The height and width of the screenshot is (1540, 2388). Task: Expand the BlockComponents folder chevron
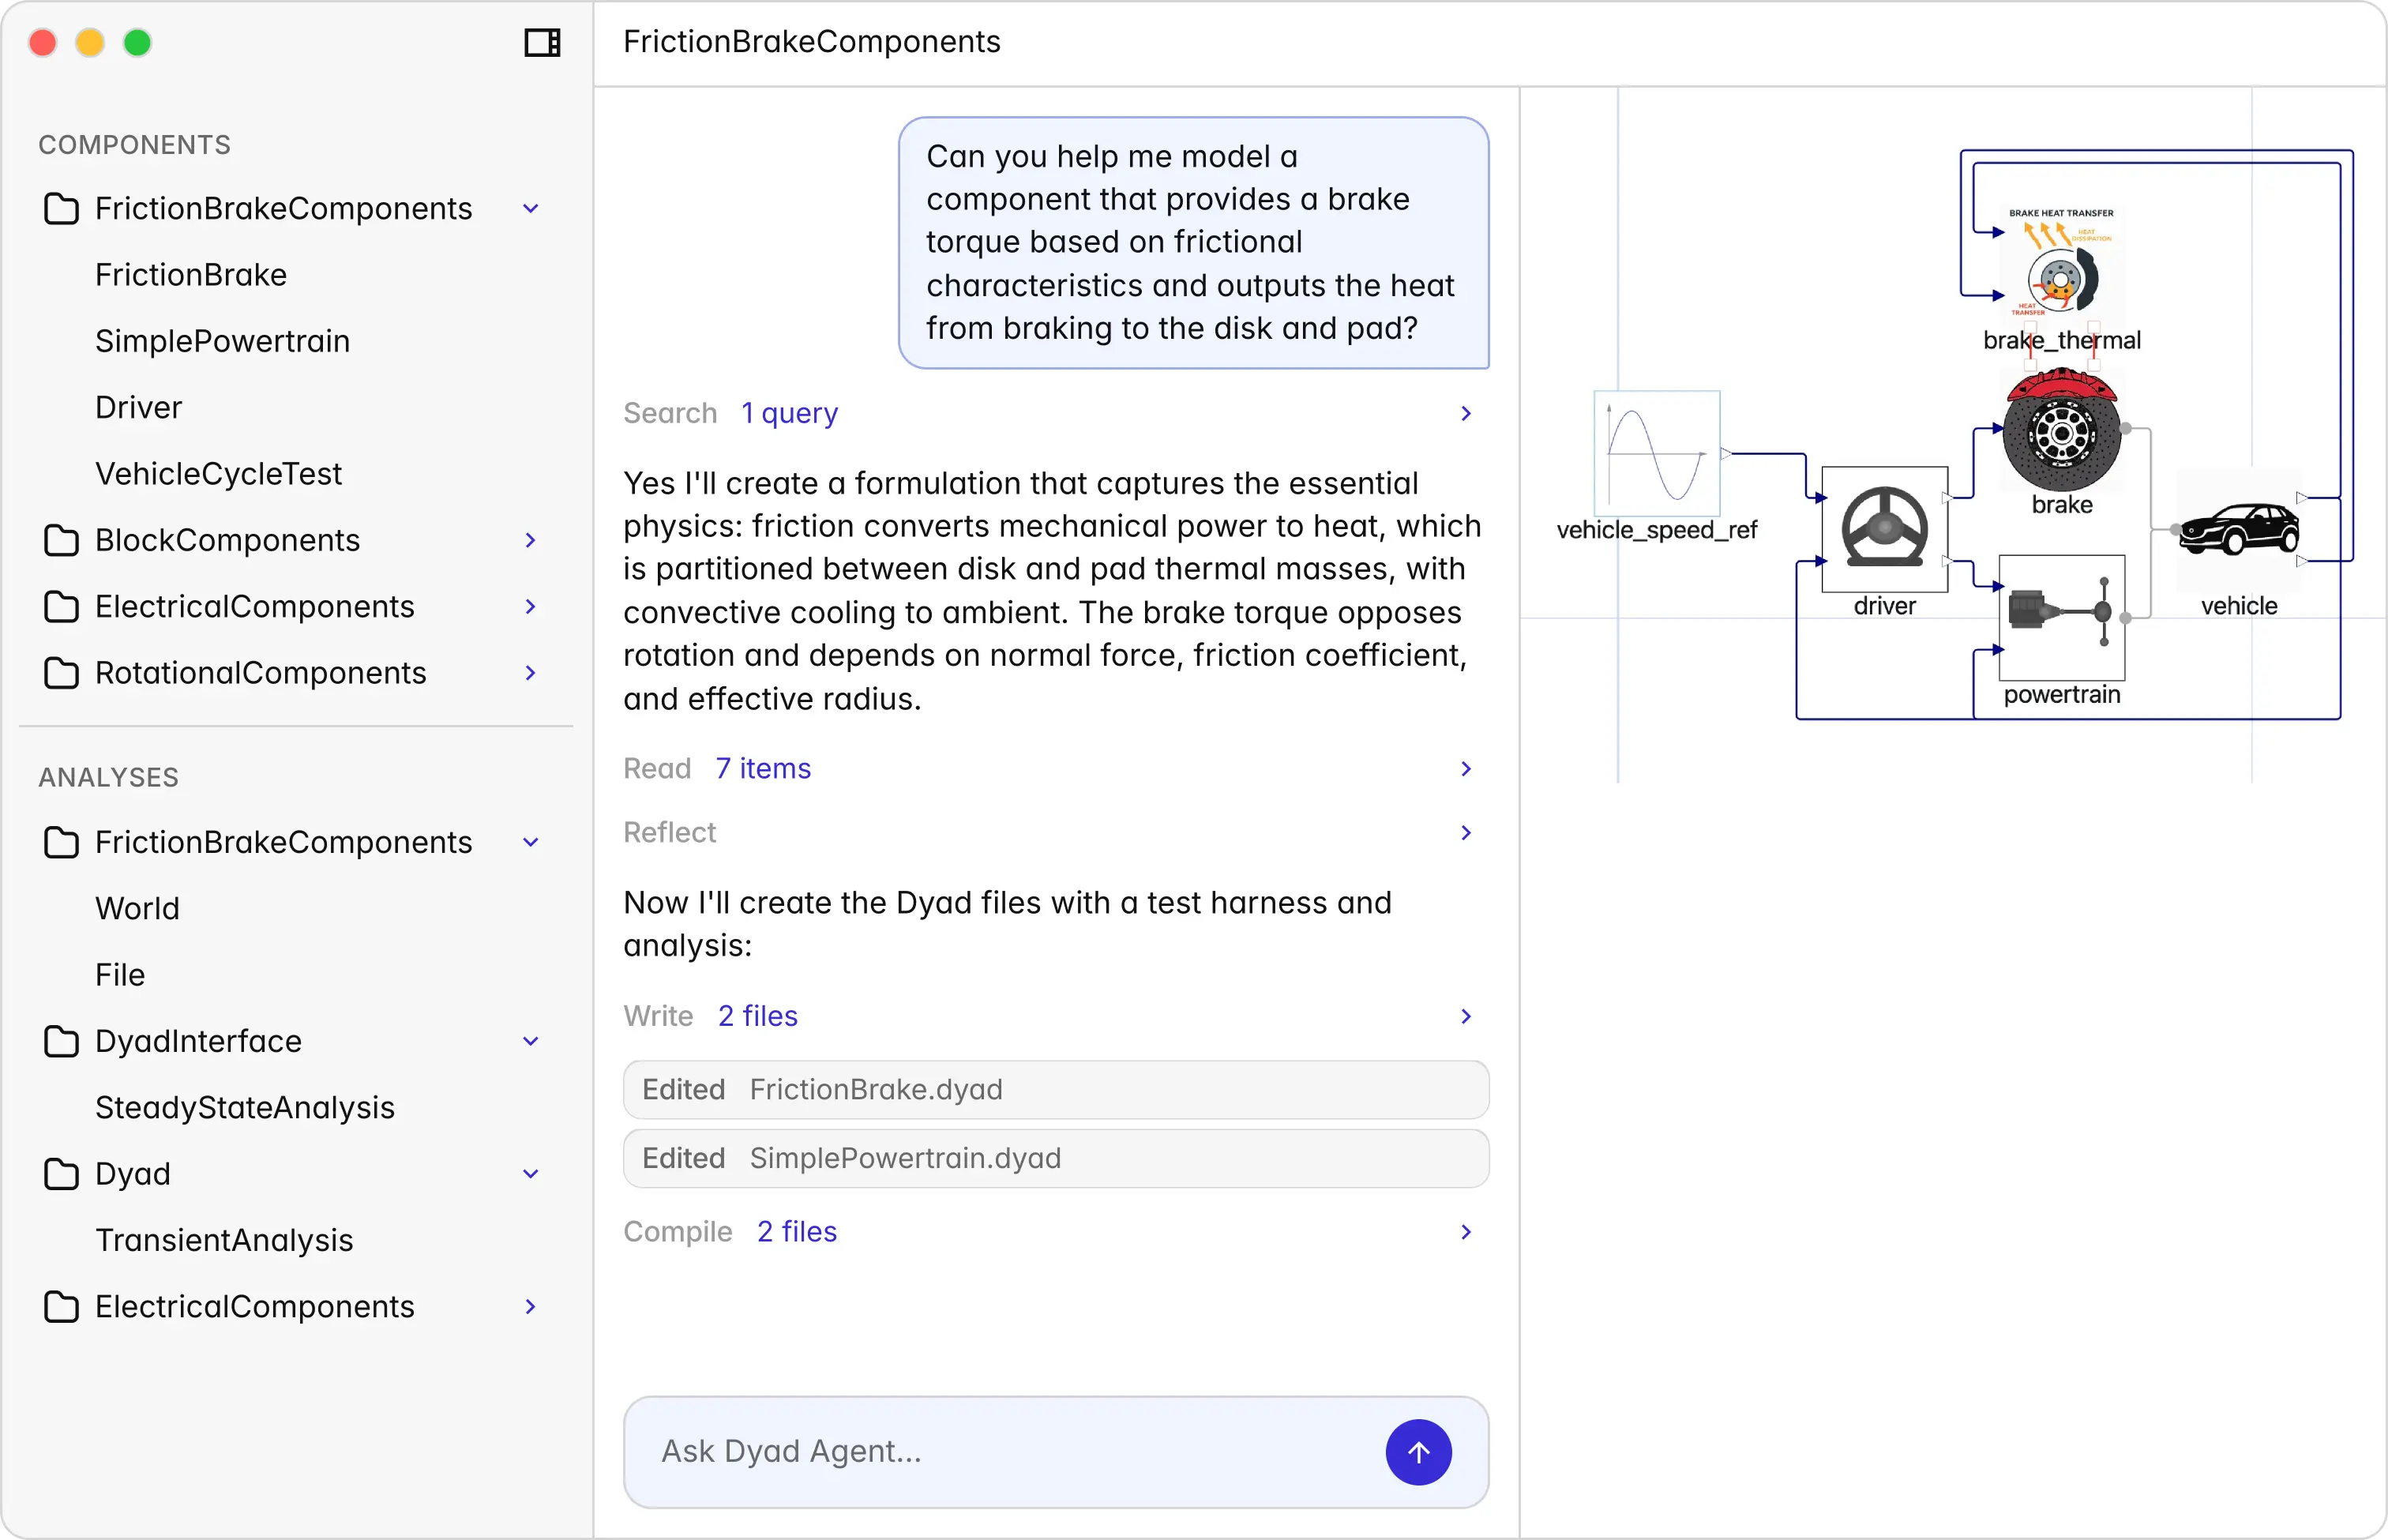click(531, 540)
